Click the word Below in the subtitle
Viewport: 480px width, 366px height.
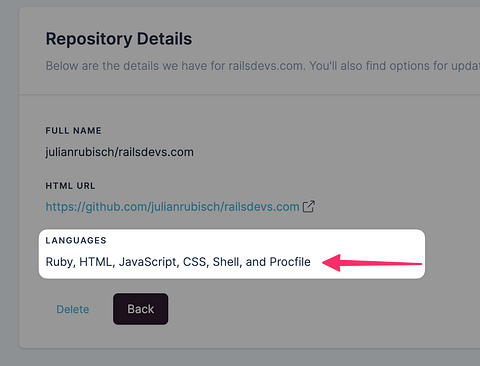62,66
